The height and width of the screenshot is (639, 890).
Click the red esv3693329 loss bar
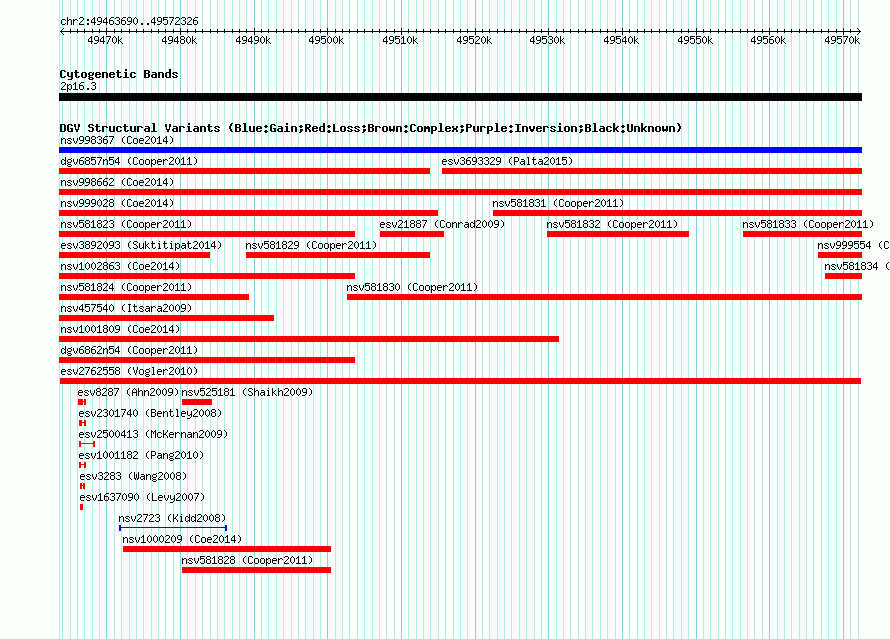pos(652,171)
